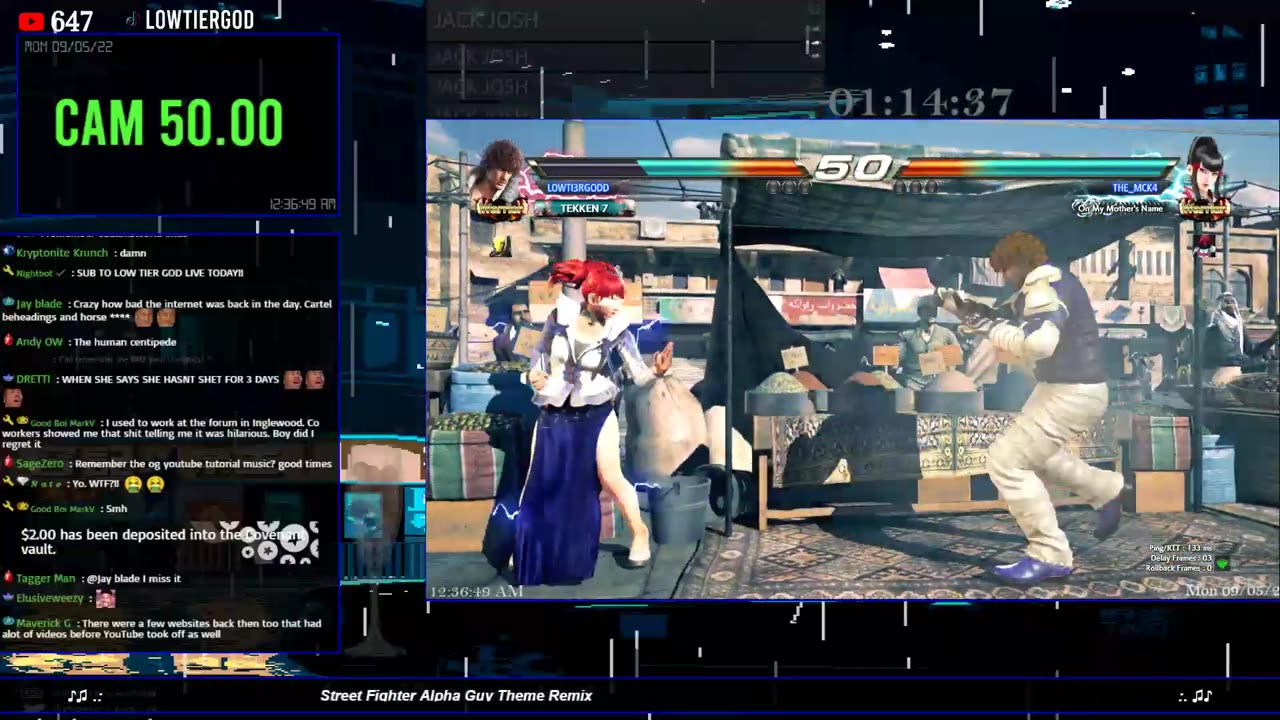Click SageZero's red badge icon
This screenshot has width=1280, height=720.
[8, 463]
